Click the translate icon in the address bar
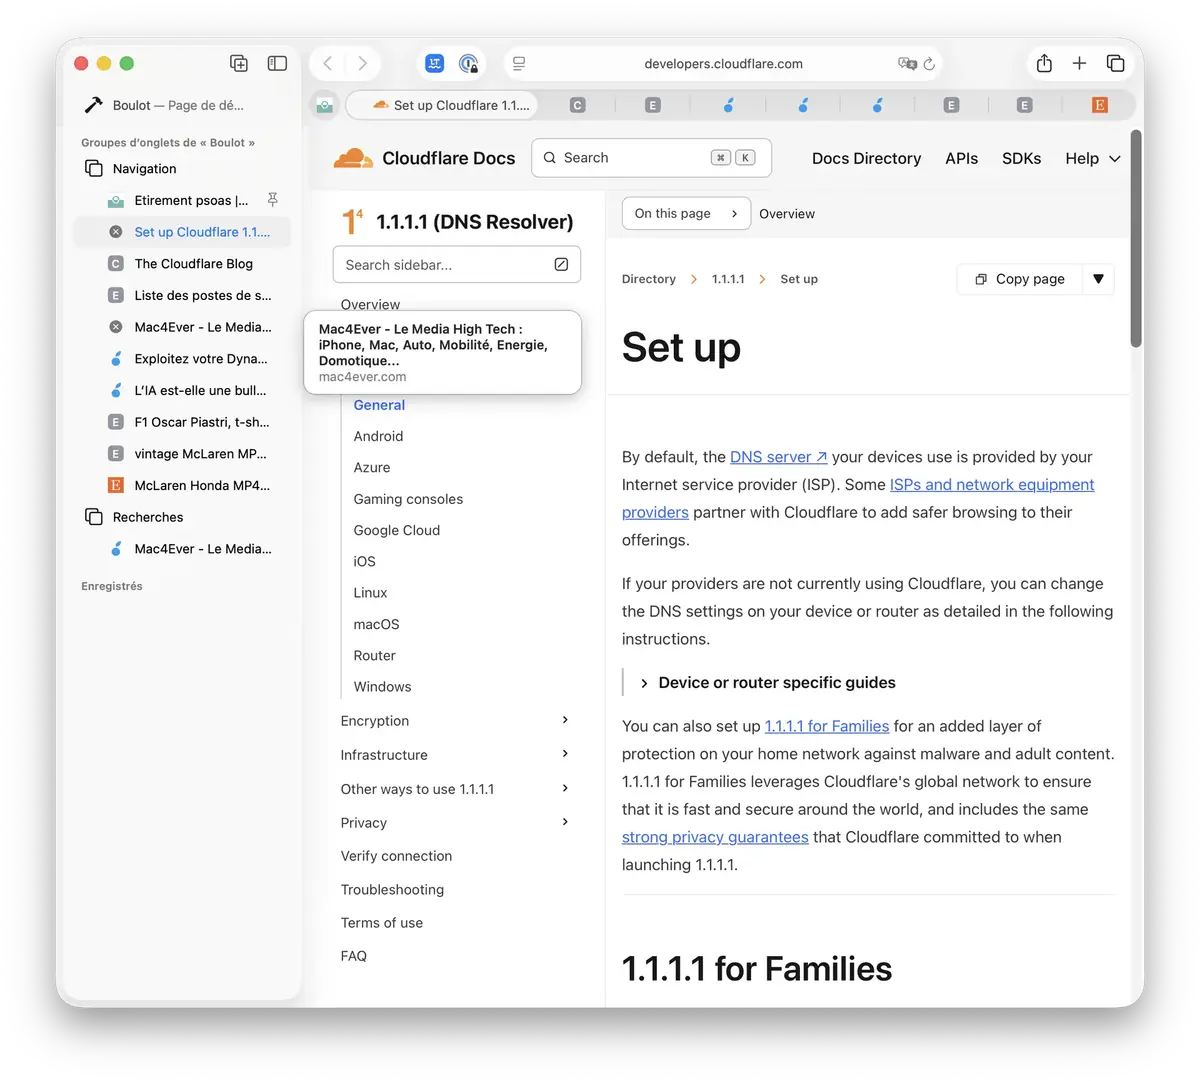Image resolution: width=1200 pixels, height=1081 pixels. [907, 64]
